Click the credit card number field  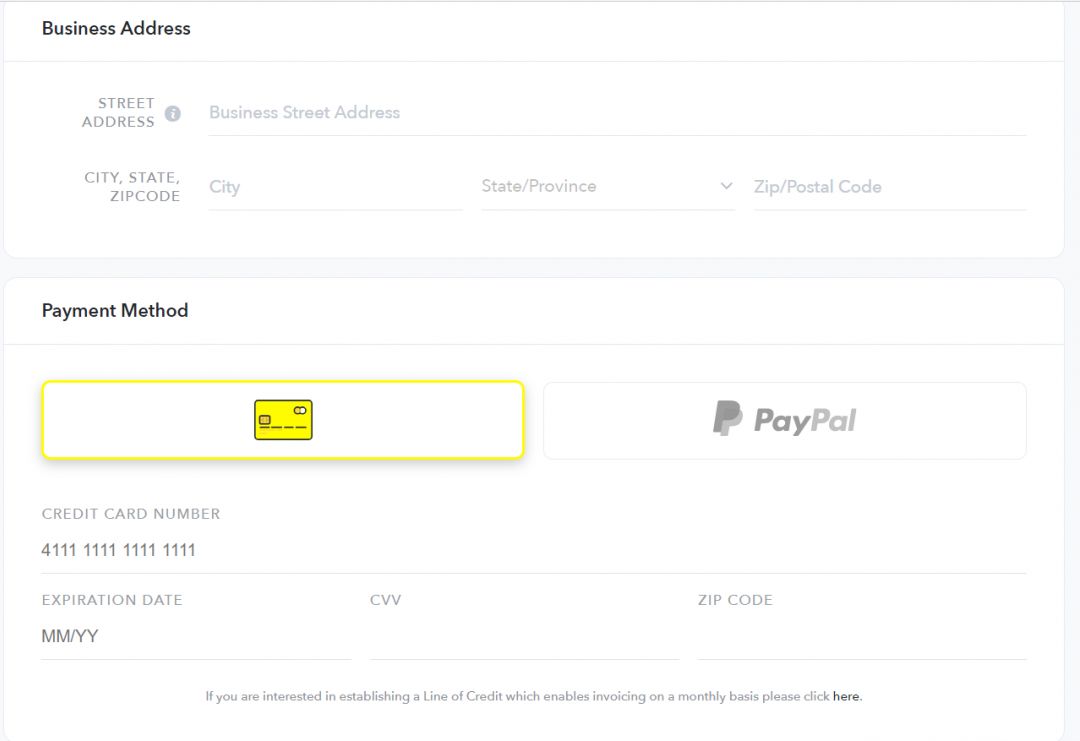[x=534, y=550]
